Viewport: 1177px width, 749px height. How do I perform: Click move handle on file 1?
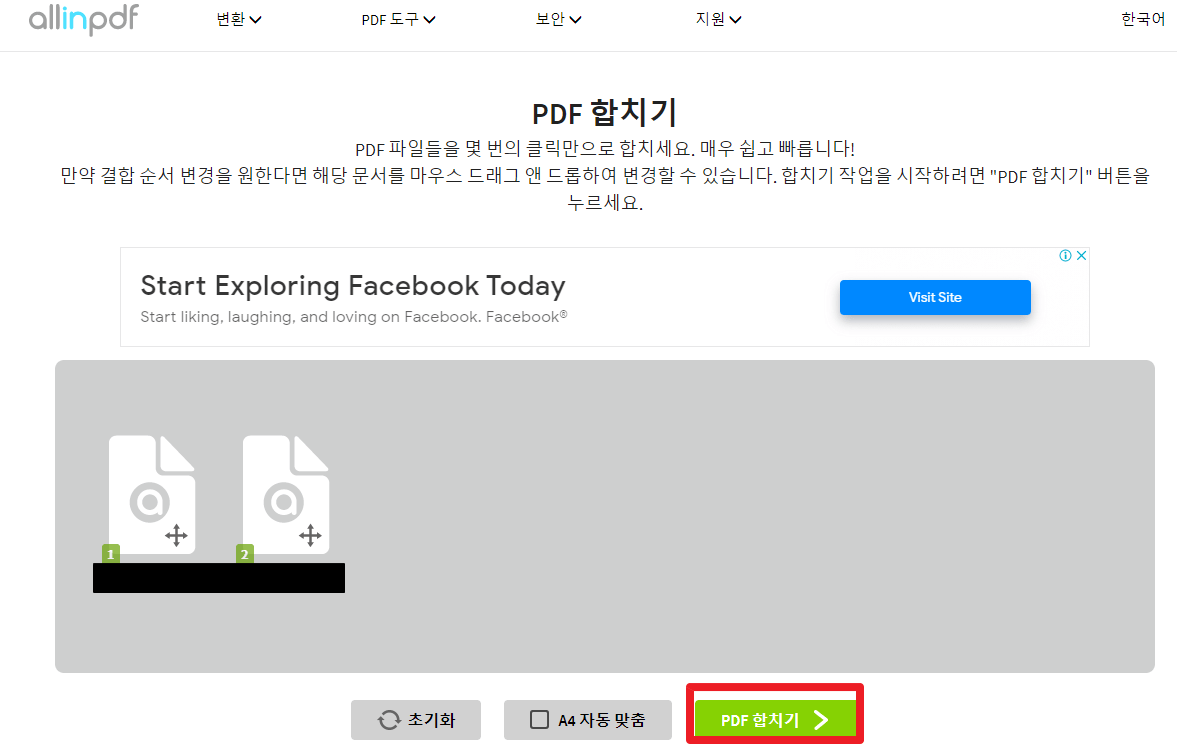click(x=176, y=535)
